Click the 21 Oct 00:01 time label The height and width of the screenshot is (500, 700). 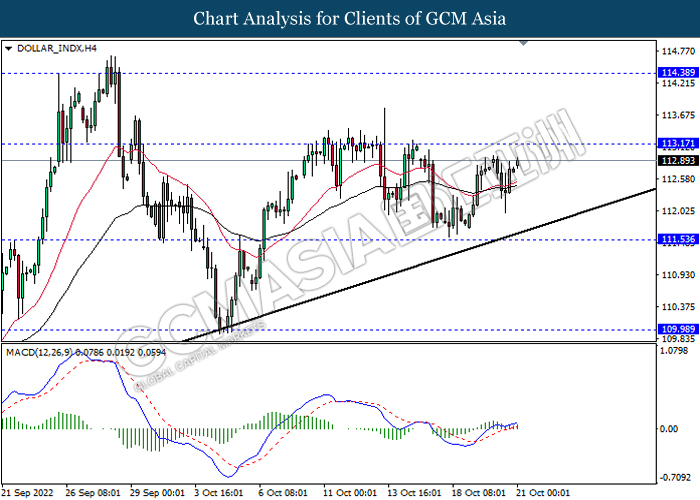(x=543, y=493)
